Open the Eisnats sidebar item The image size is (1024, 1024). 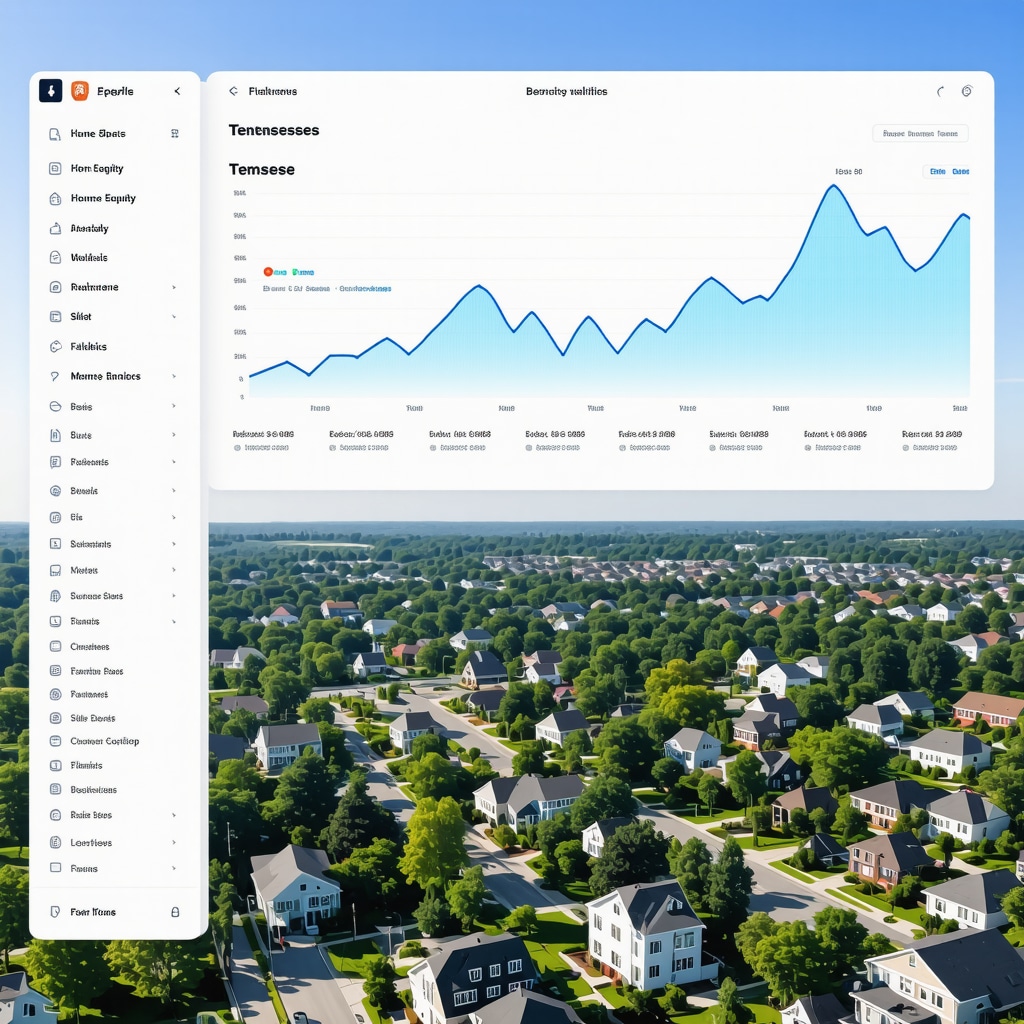pos(114,621)
